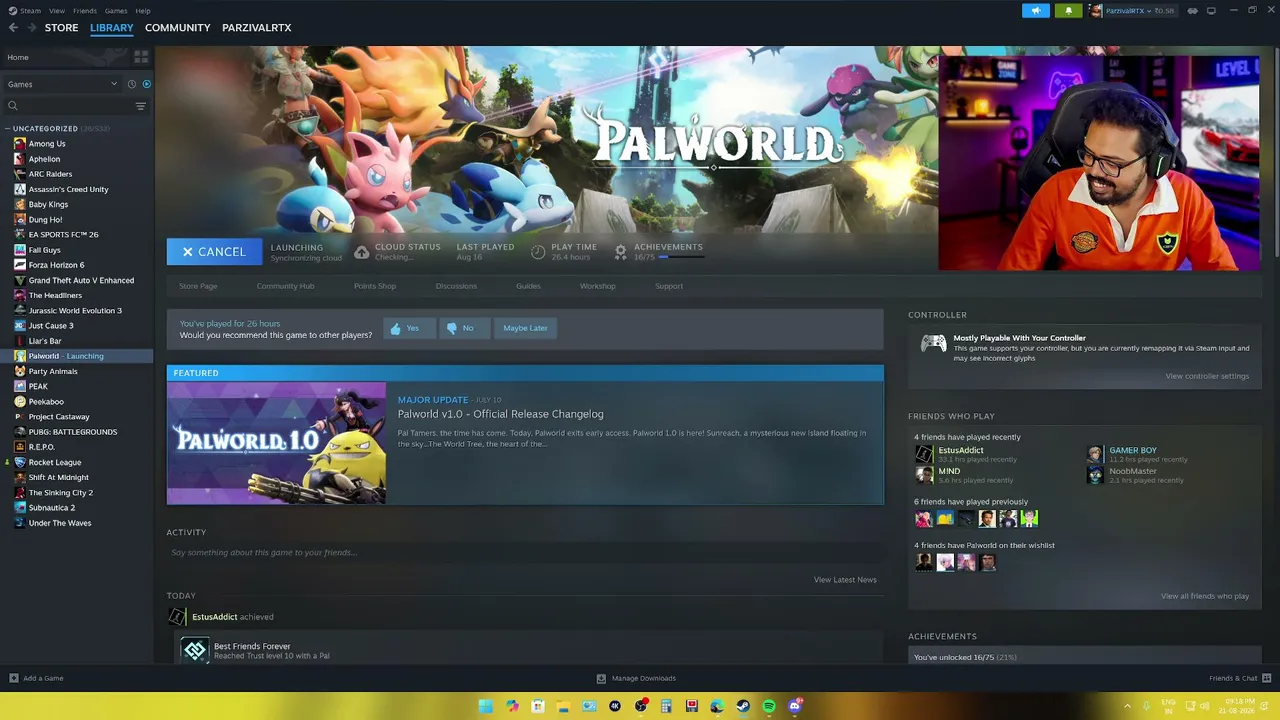Open Palworld Guides
Image resolution: width=1280 pixels, height=720 pixels.
click(528, 286)
